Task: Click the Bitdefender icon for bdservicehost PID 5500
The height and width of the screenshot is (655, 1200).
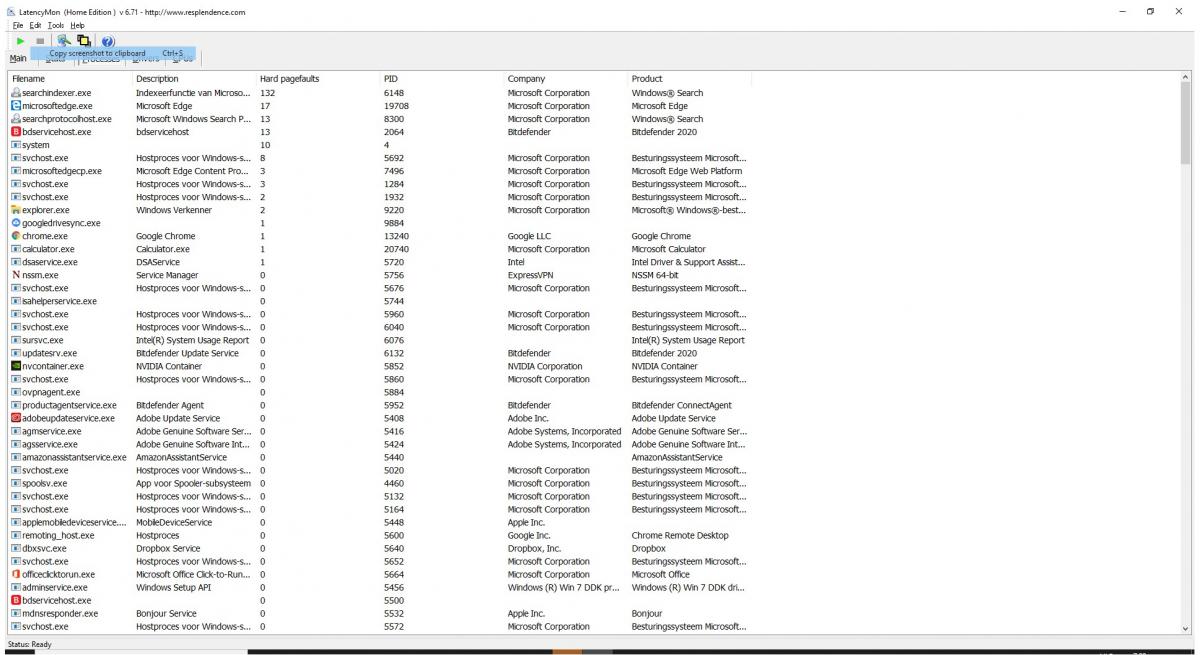Action: click(16, 600)
